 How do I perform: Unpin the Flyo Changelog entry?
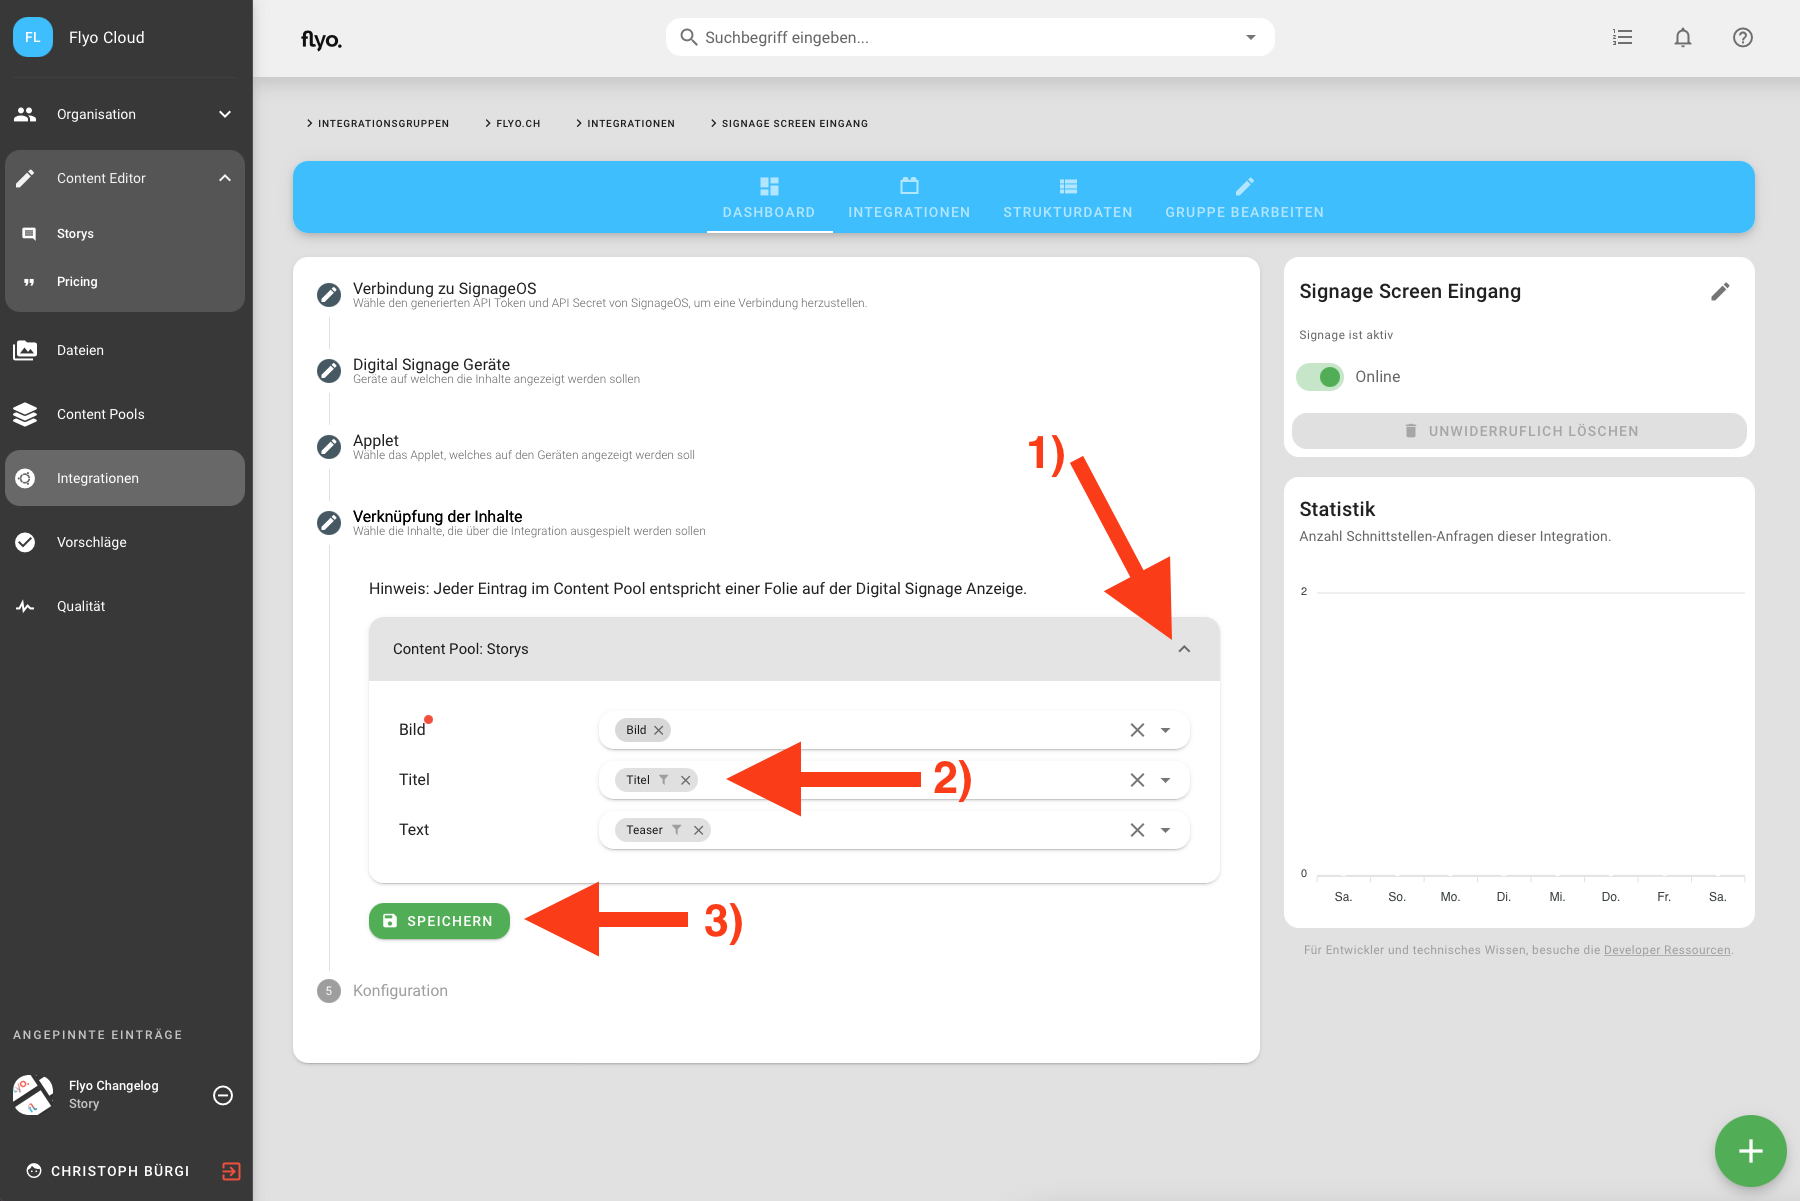point(223,1095)
